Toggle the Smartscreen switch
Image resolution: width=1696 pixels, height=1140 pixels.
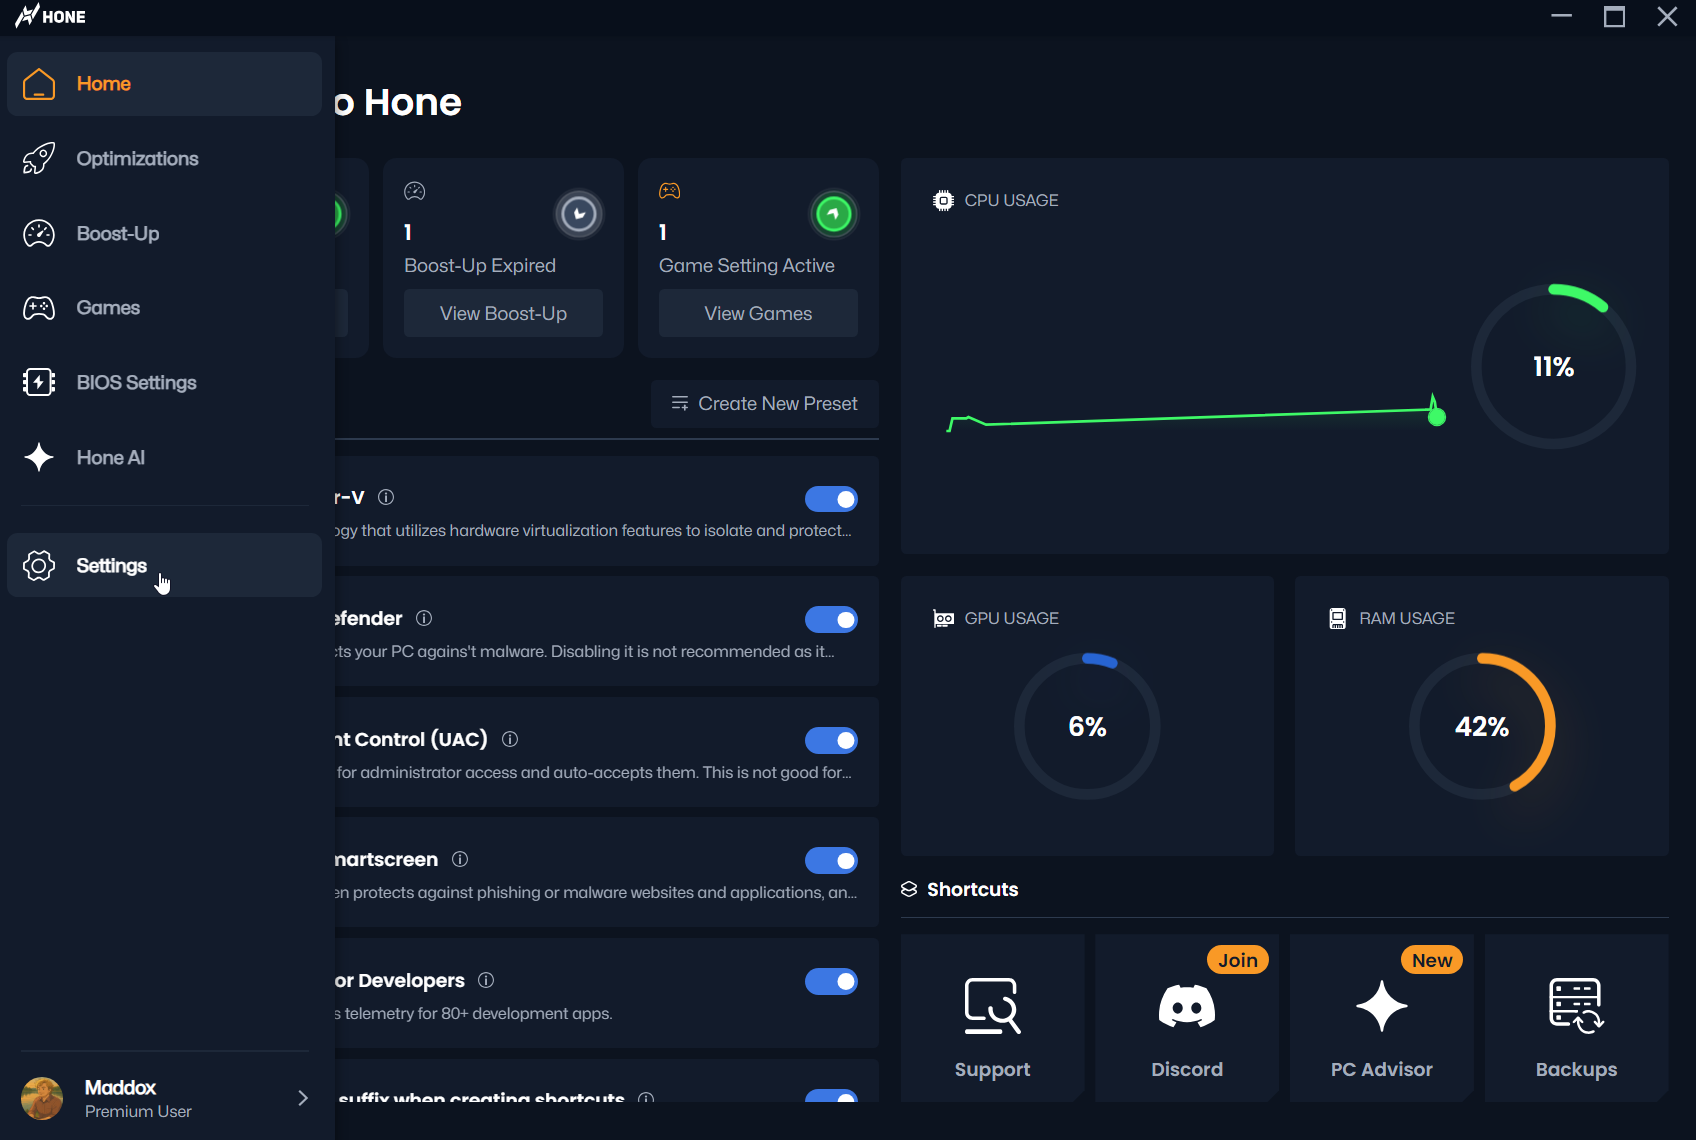click(831, 861)
